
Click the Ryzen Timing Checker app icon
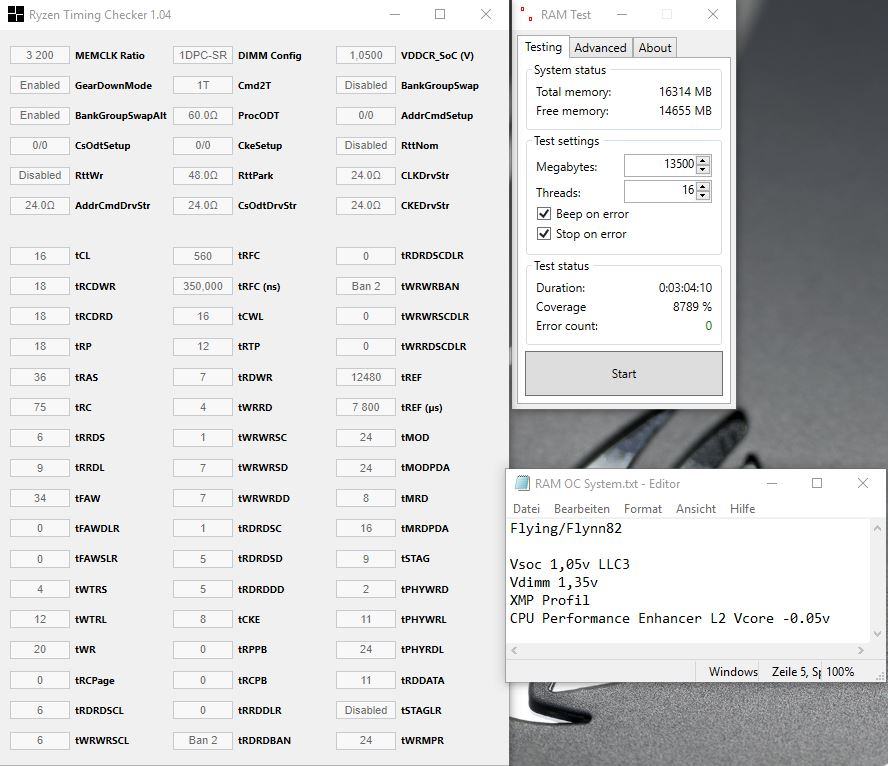(x=16, y=14)
